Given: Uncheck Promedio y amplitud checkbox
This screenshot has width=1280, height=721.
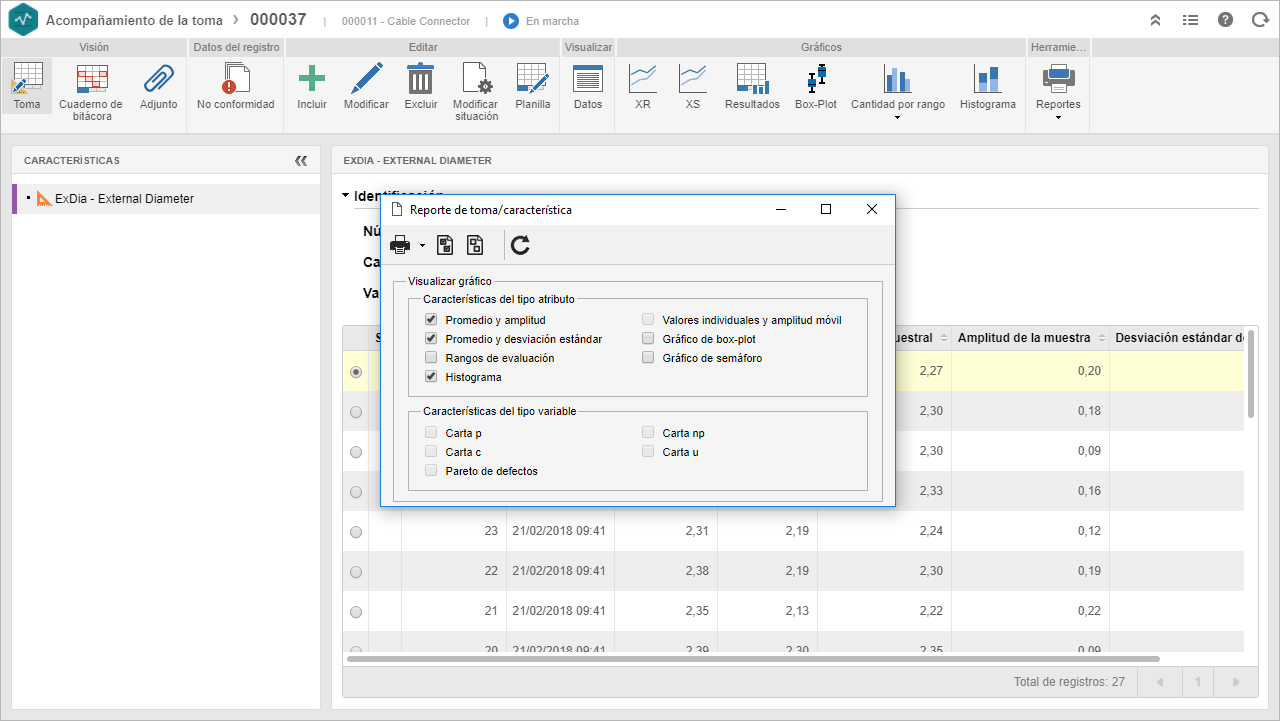Looking at the screenshot, I should coord(431,320).
